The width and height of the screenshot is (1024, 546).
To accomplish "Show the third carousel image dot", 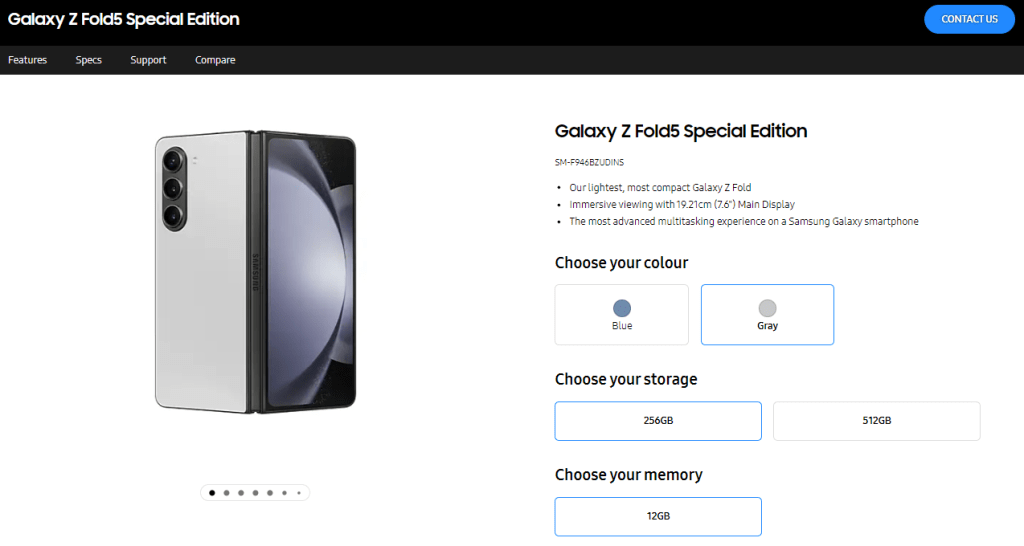I will pyautogui.click(x=241, y=492).
